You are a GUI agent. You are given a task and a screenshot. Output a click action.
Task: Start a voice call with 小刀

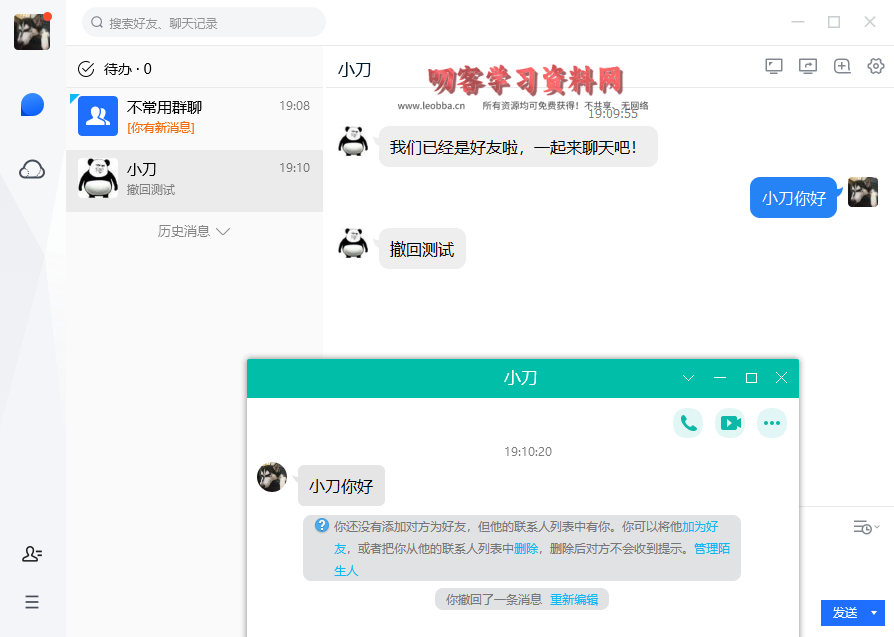[688, 423]
